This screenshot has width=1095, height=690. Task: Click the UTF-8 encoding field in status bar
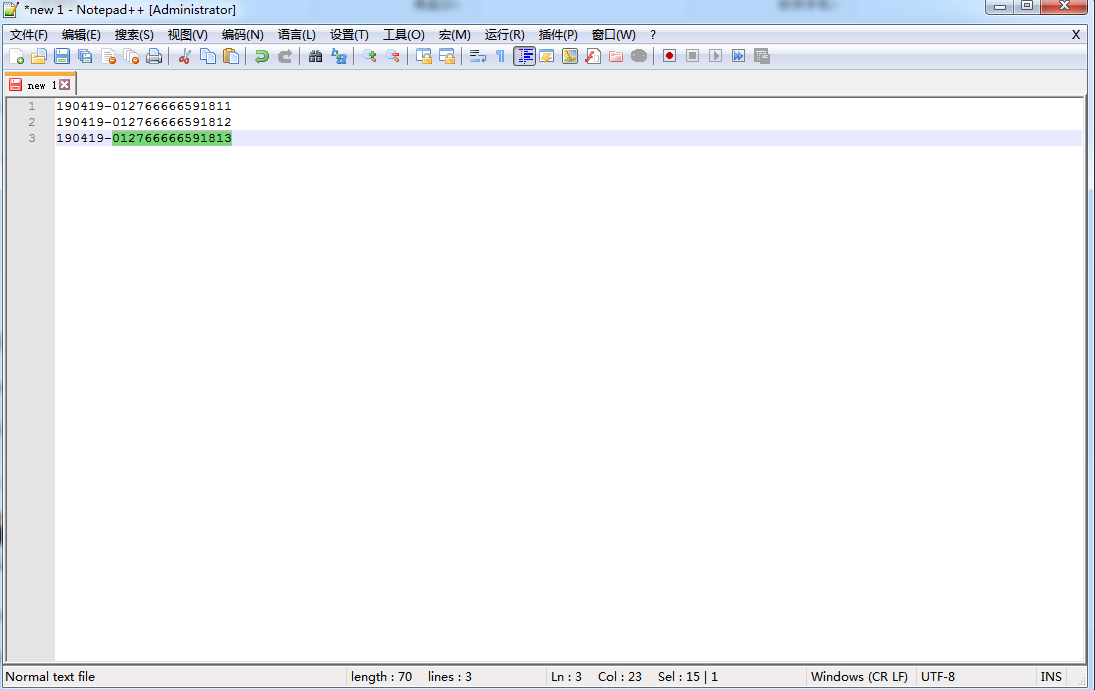coord(938,677)
